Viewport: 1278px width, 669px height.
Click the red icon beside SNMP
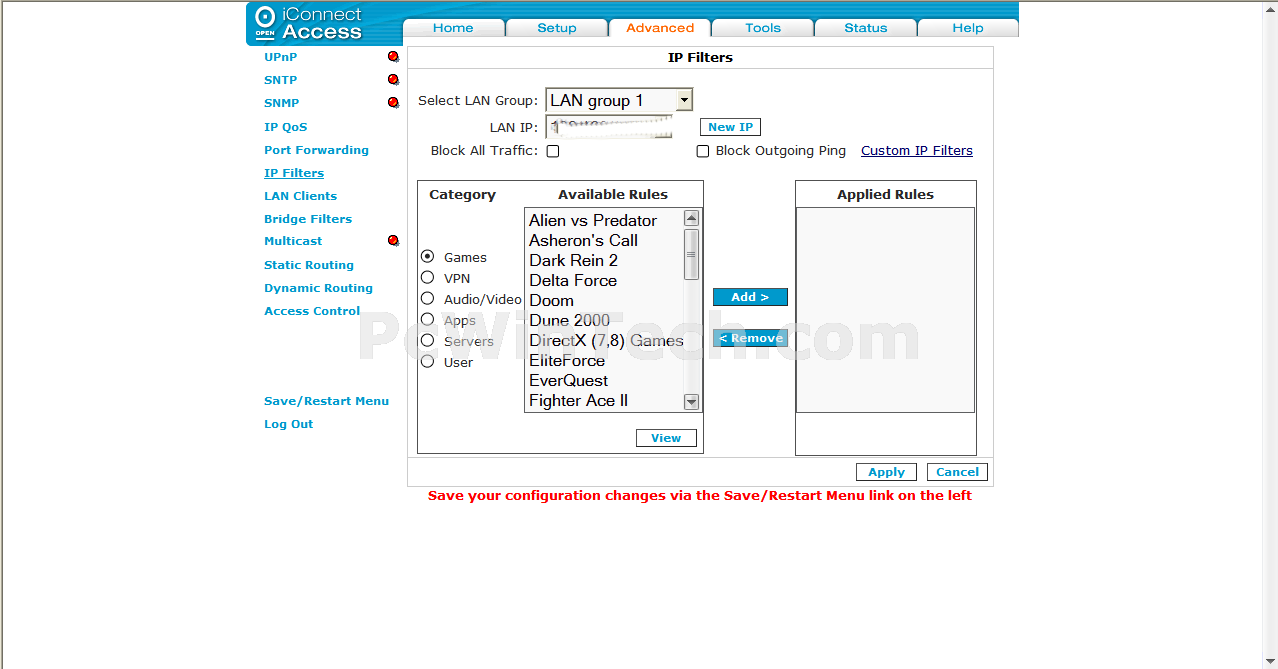point(393,103)
